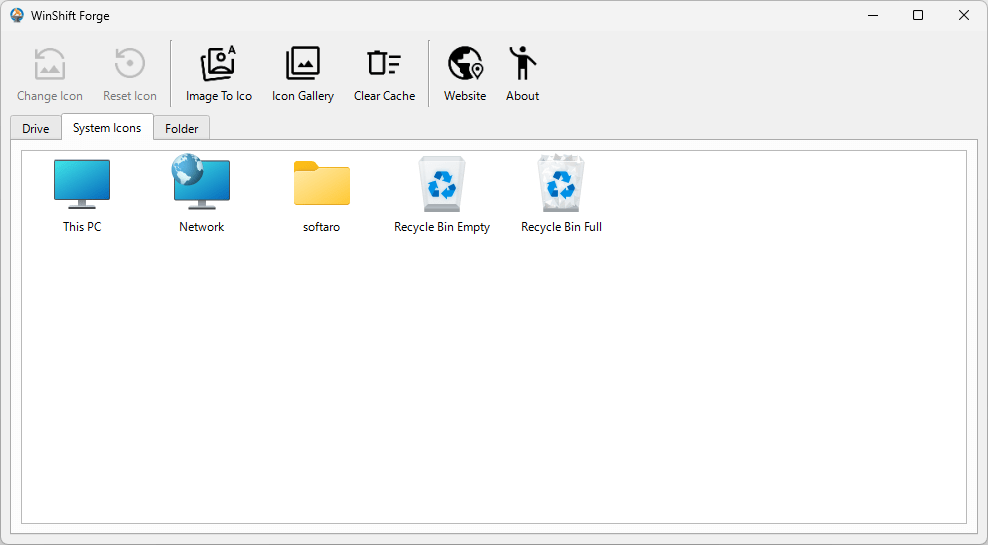Screen dimensions: 988x545
Task: Go to the Folder tab
Action: click(x=181, y=128)
